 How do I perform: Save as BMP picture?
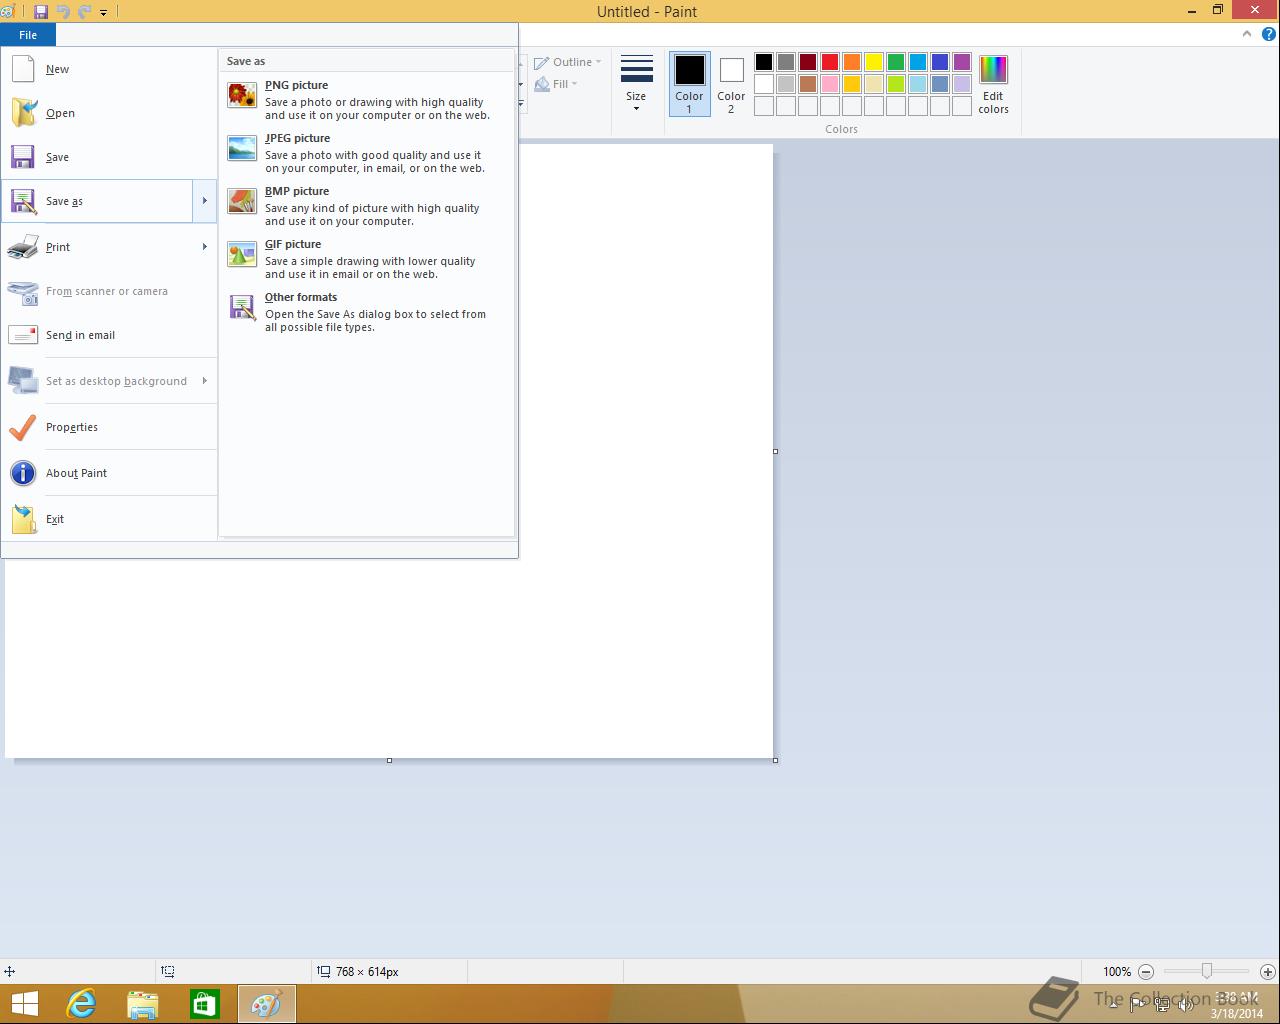pos(366,206)
